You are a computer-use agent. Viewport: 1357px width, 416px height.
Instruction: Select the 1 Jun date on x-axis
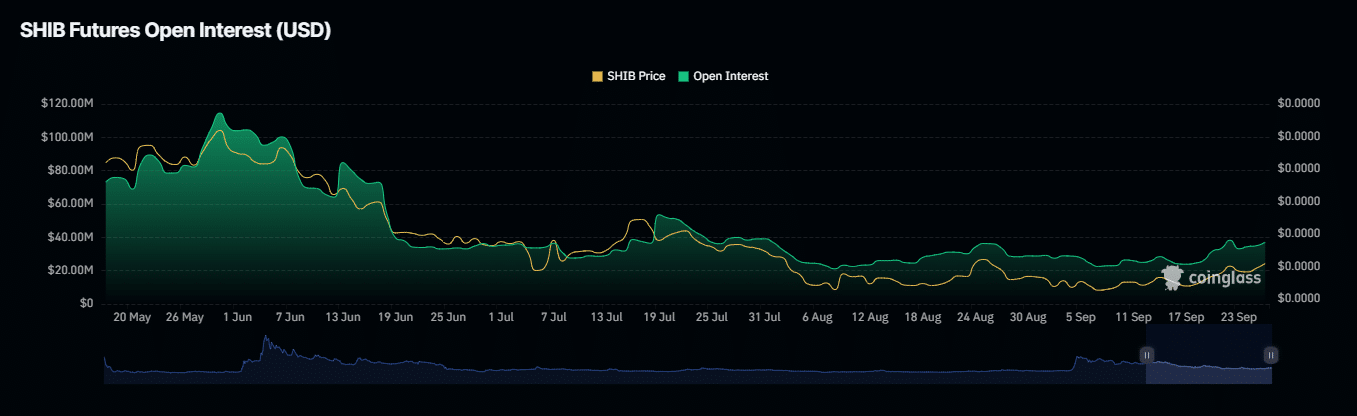click(x=238, y=317)
